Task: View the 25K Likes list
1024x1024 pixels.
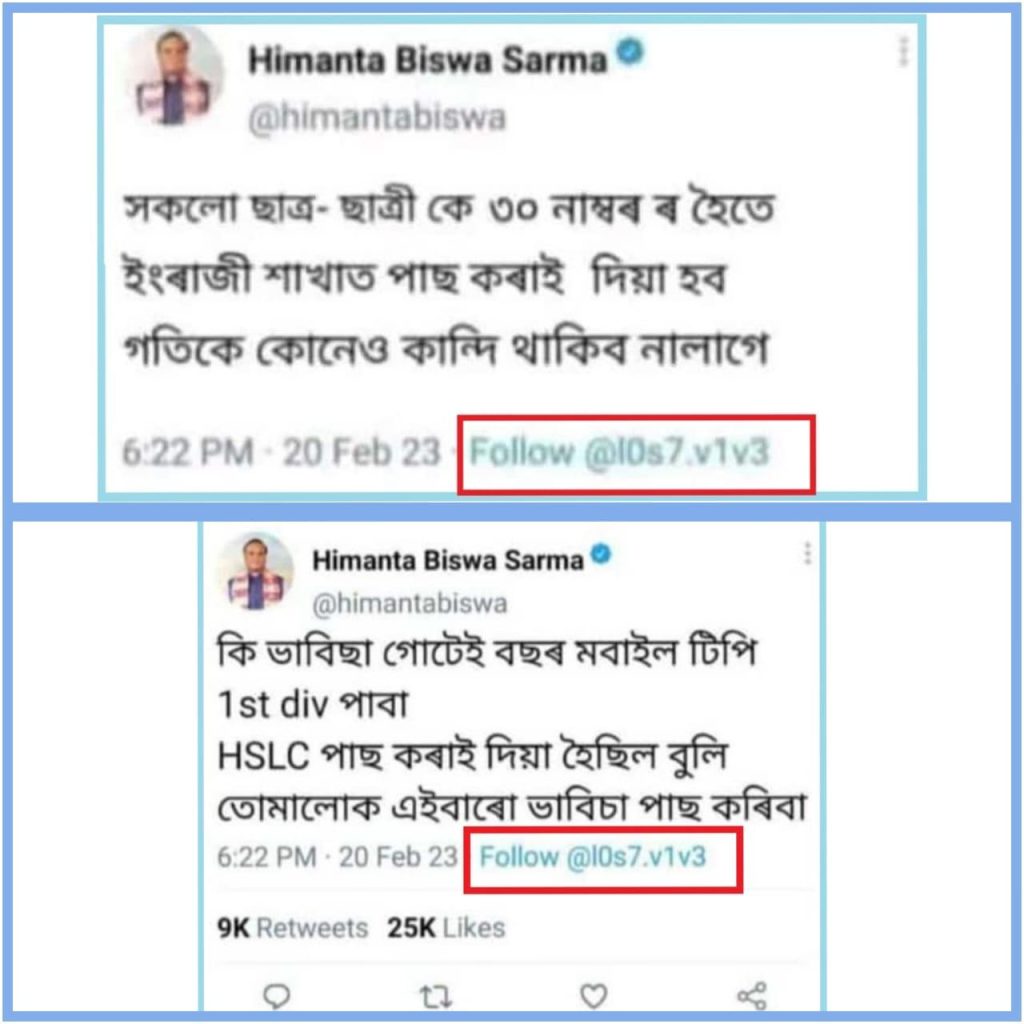Action: tap(446, 928)
